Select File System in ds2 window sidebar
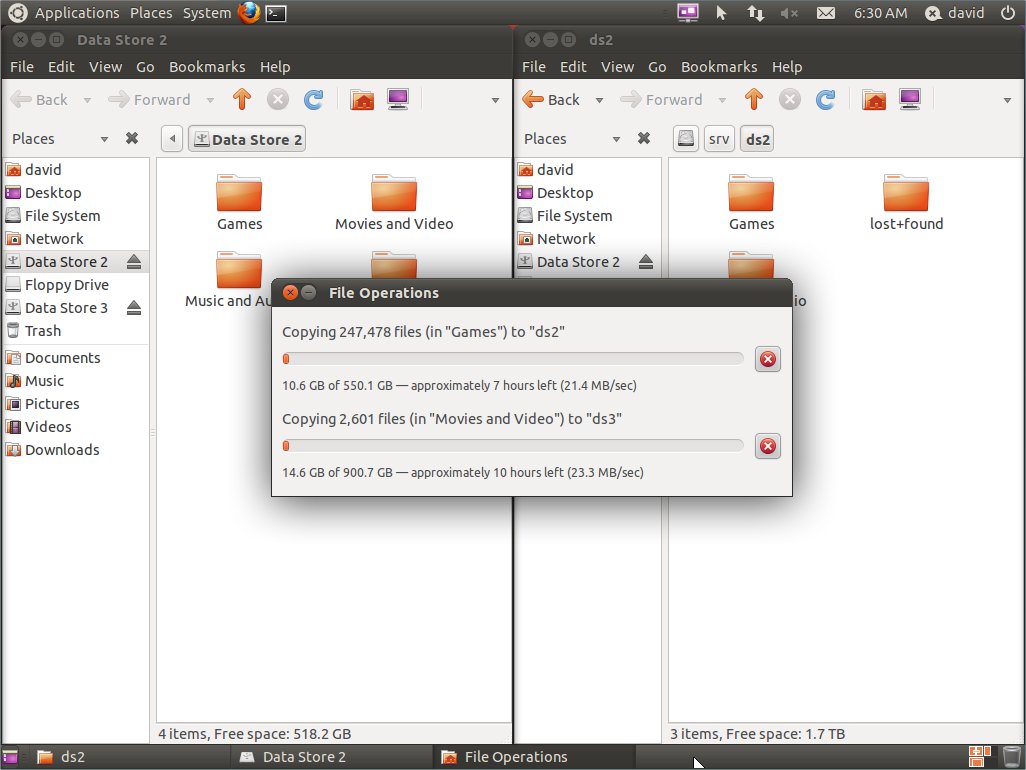 click(x=588, y=215)
